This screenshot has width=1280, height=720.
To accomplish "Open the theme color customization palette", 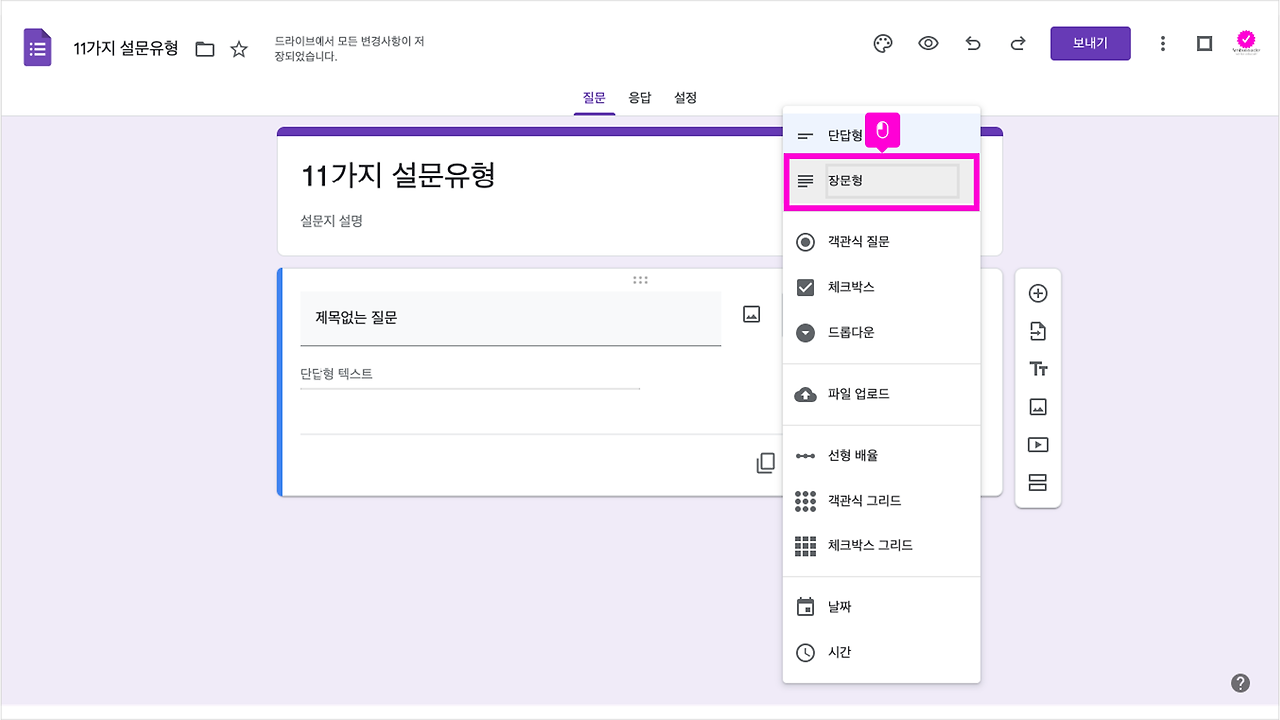I will 881,43.
